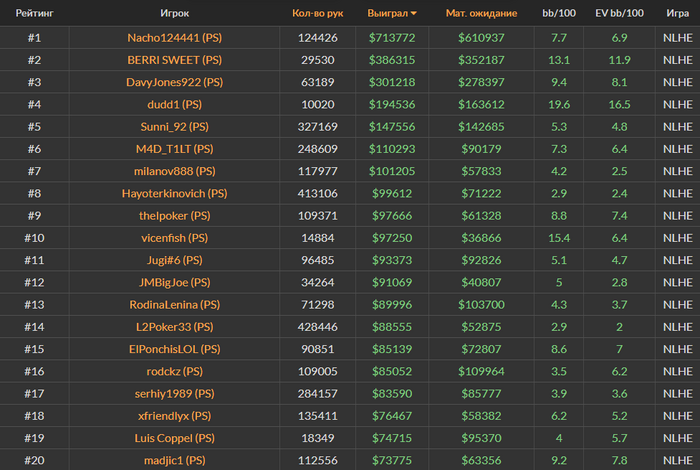The width and height of the screenshot is (700, 470).
Task: Select Luis Coppel (PS) player
Action: click(175, 438)
